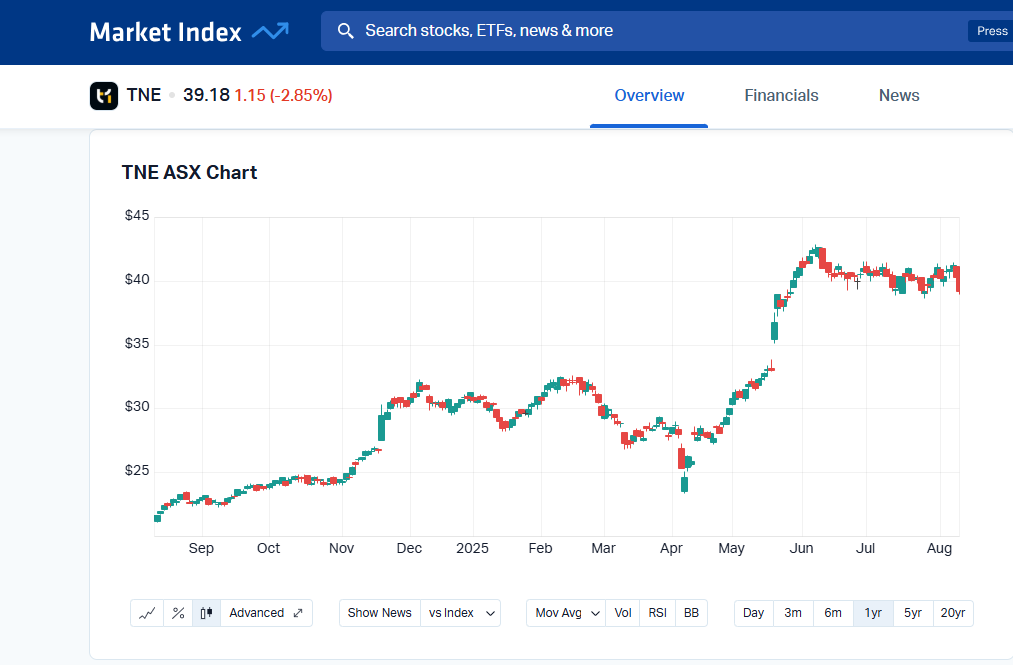Open the Mov Avg dropdown

[566, 613]
